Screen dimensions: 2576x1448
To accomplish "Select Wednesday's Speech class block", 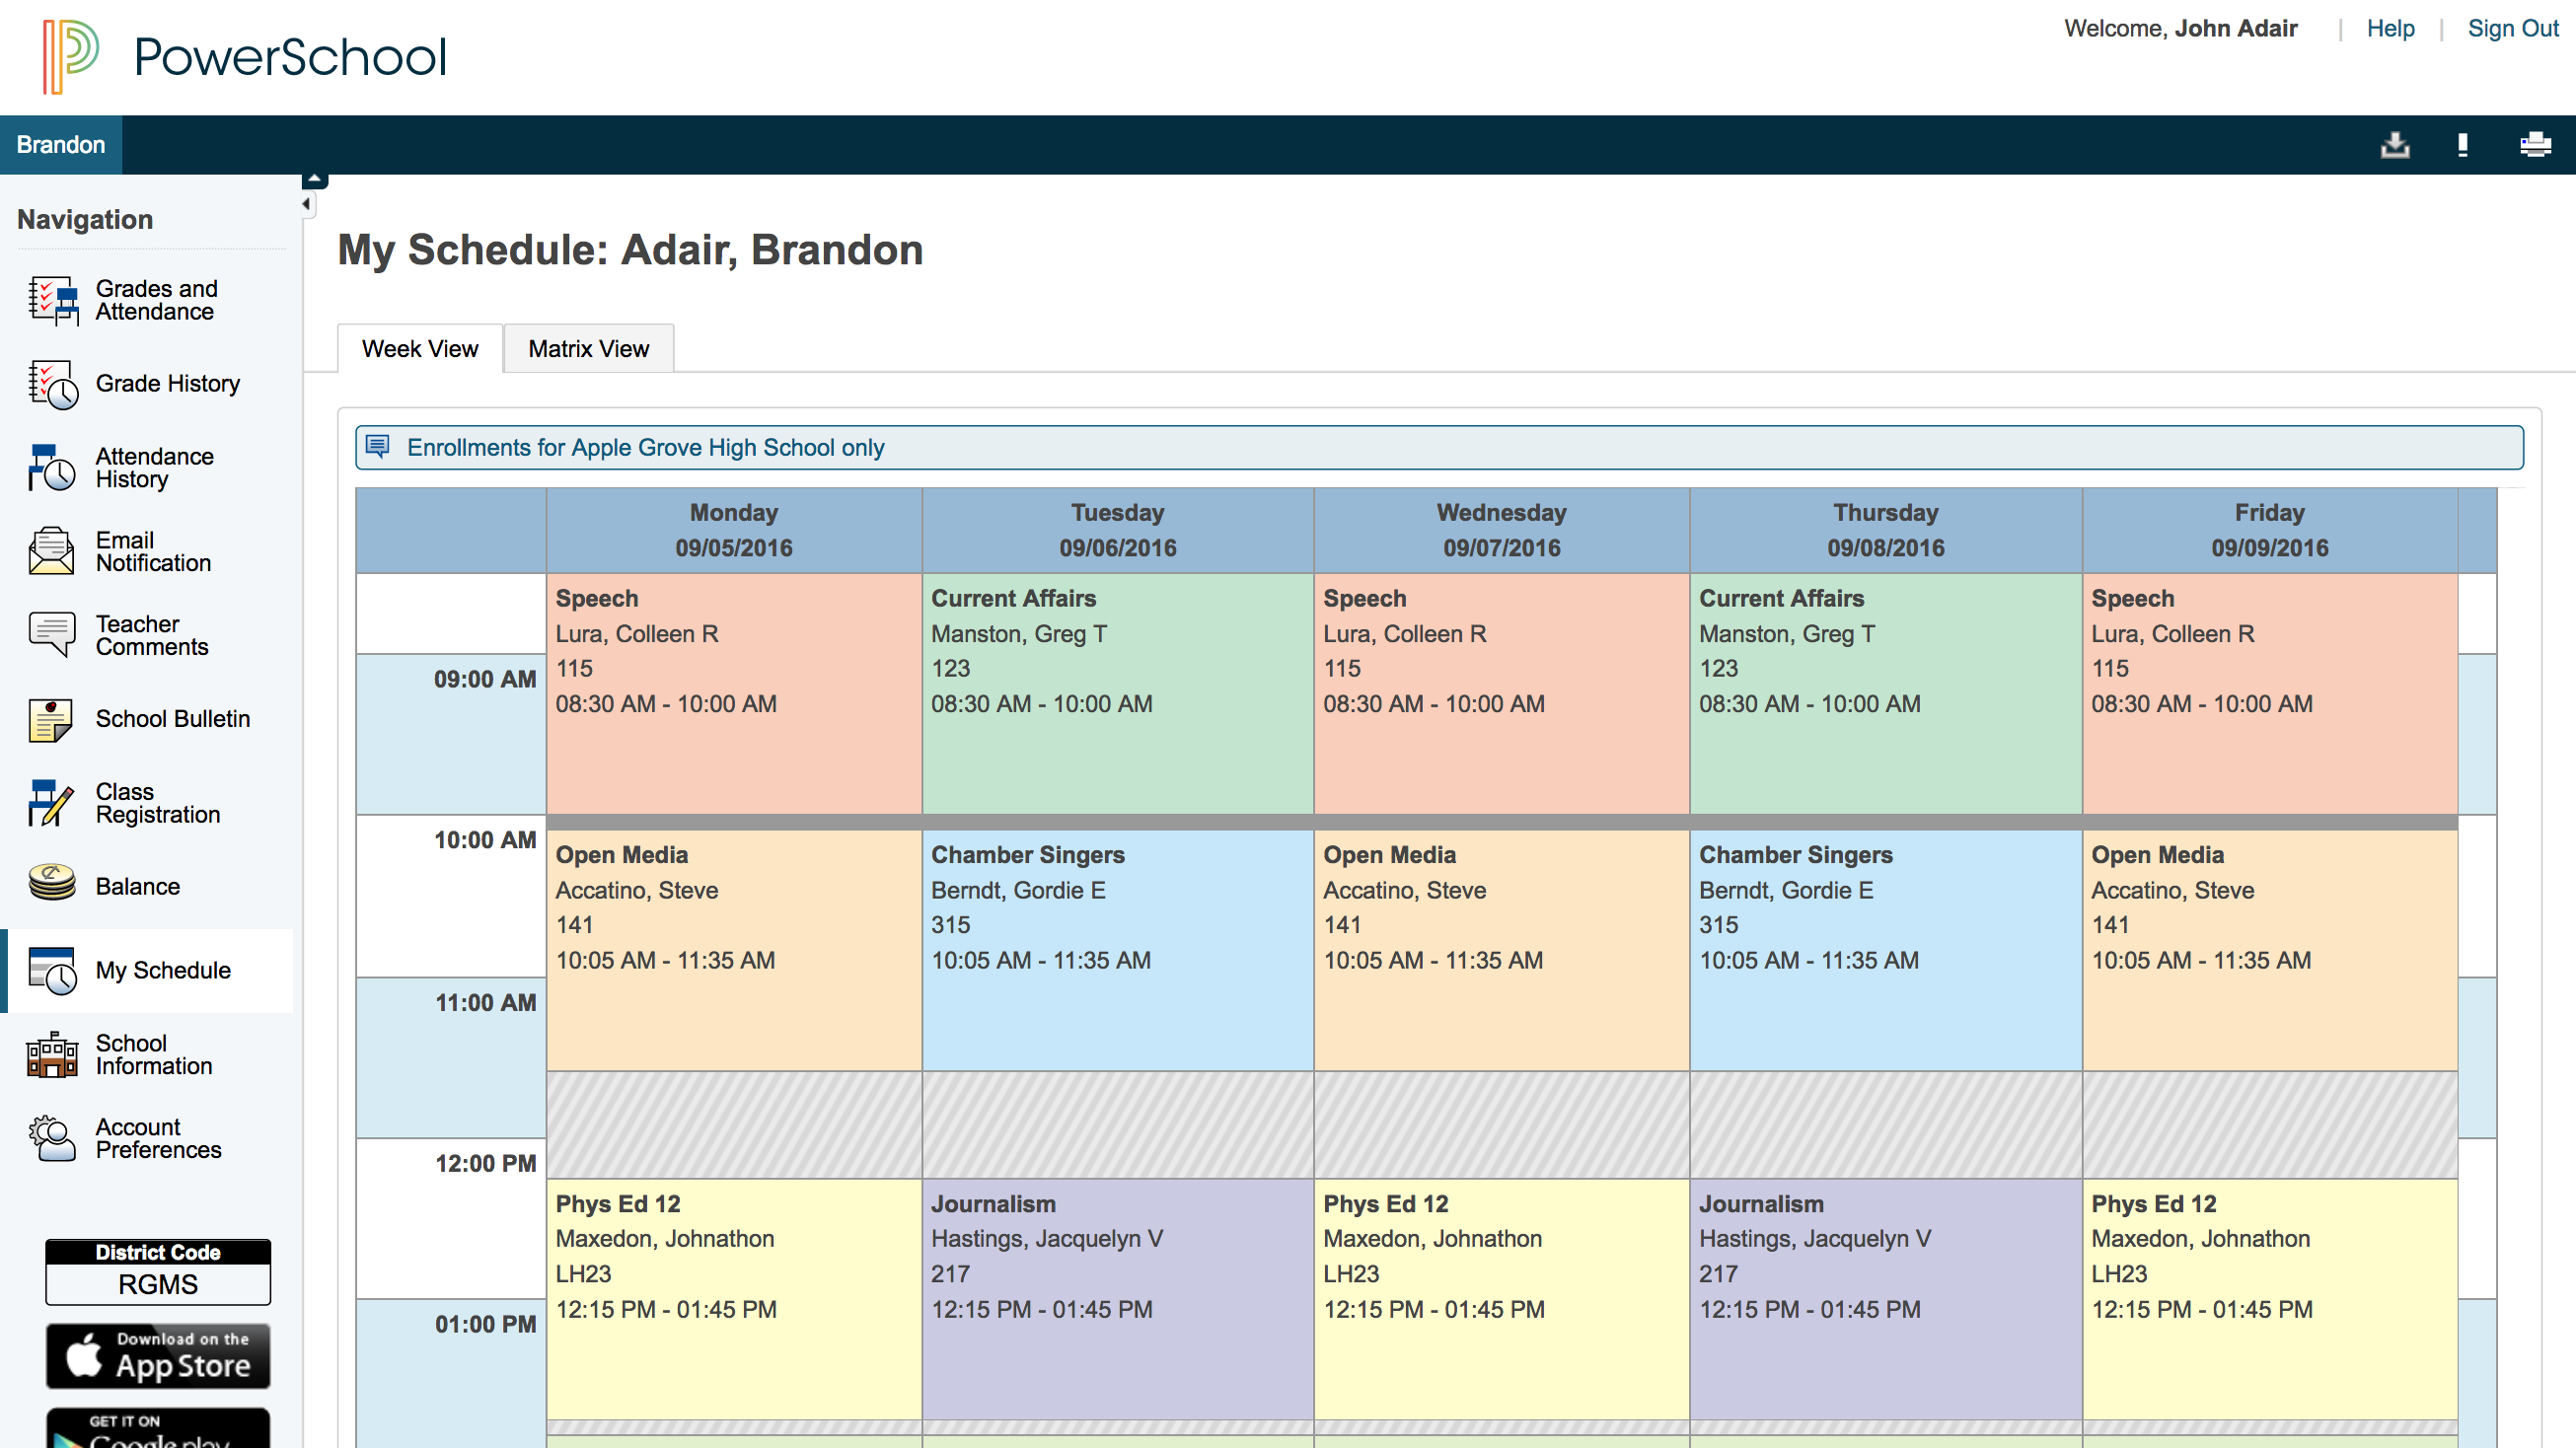I will pyautogui.click(x=1502, y=694).
